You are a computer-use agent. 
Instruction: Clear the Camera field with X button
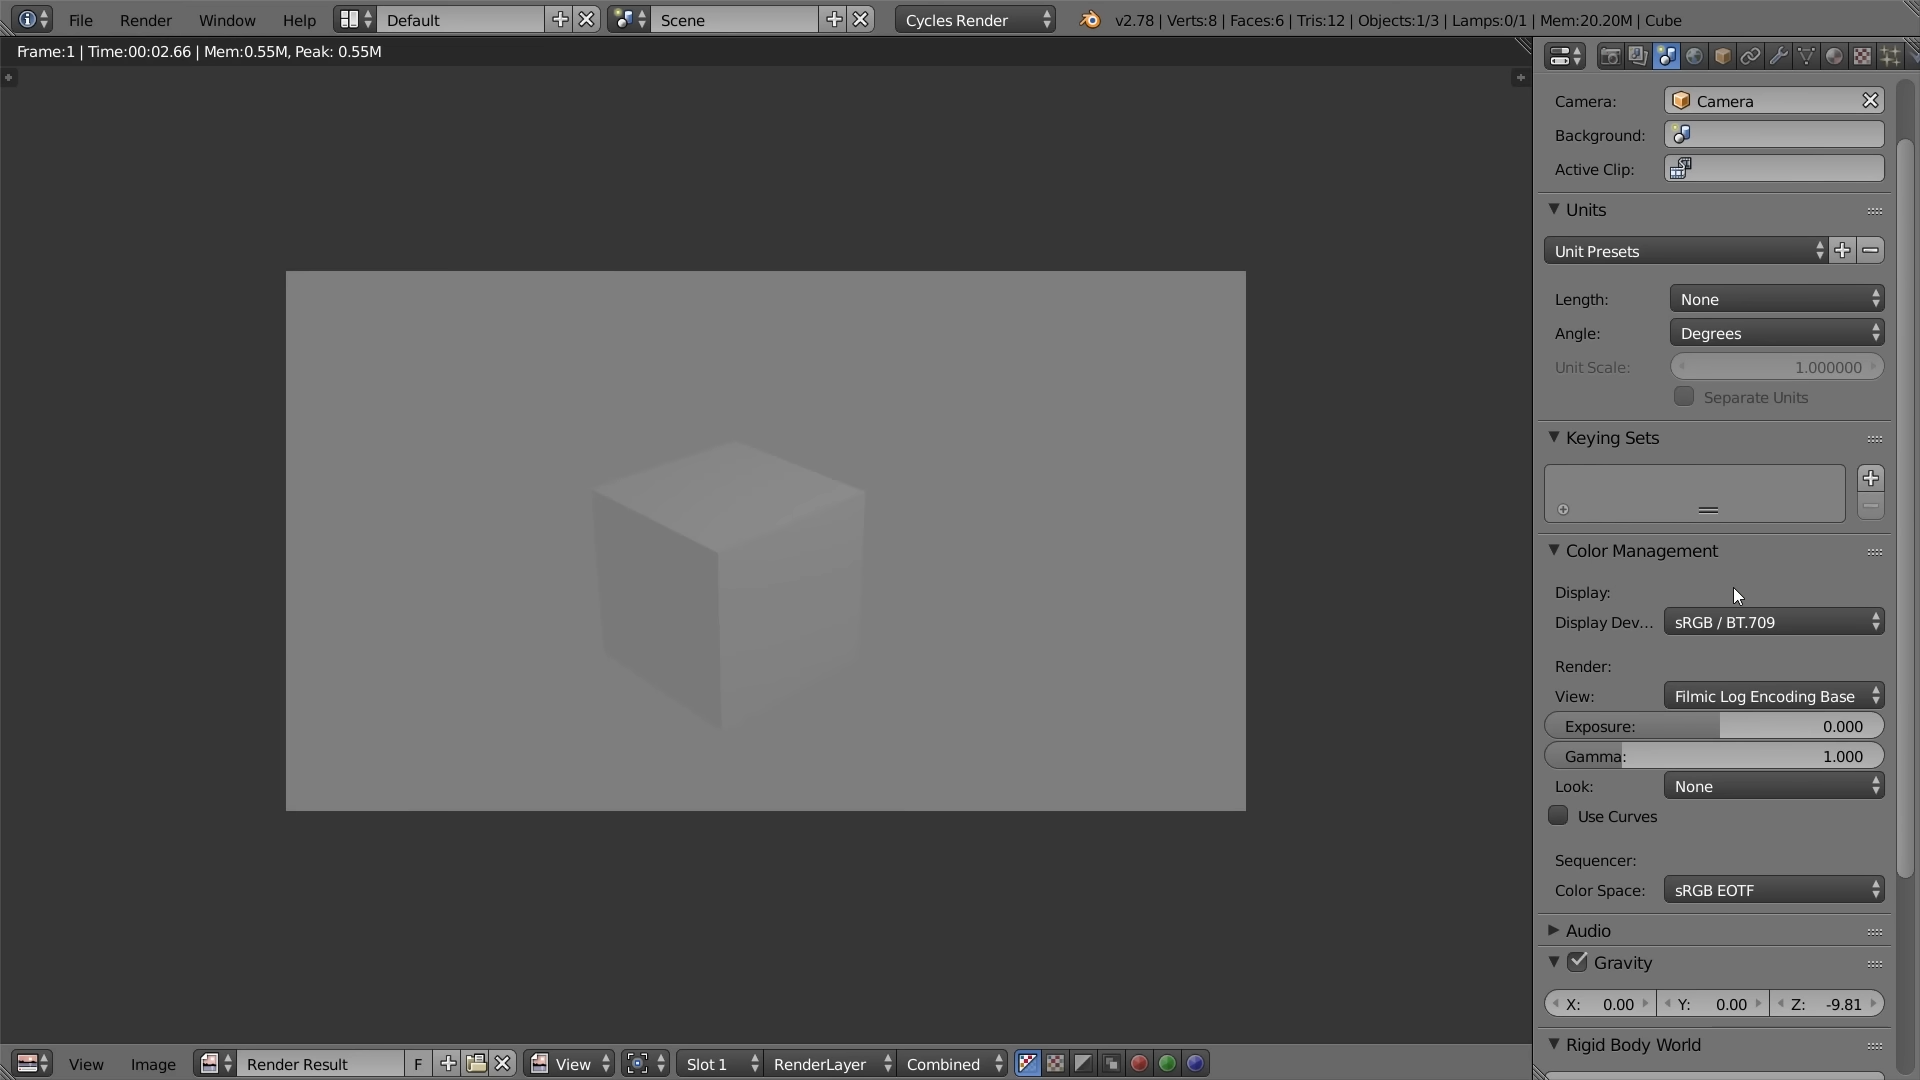1870,101
